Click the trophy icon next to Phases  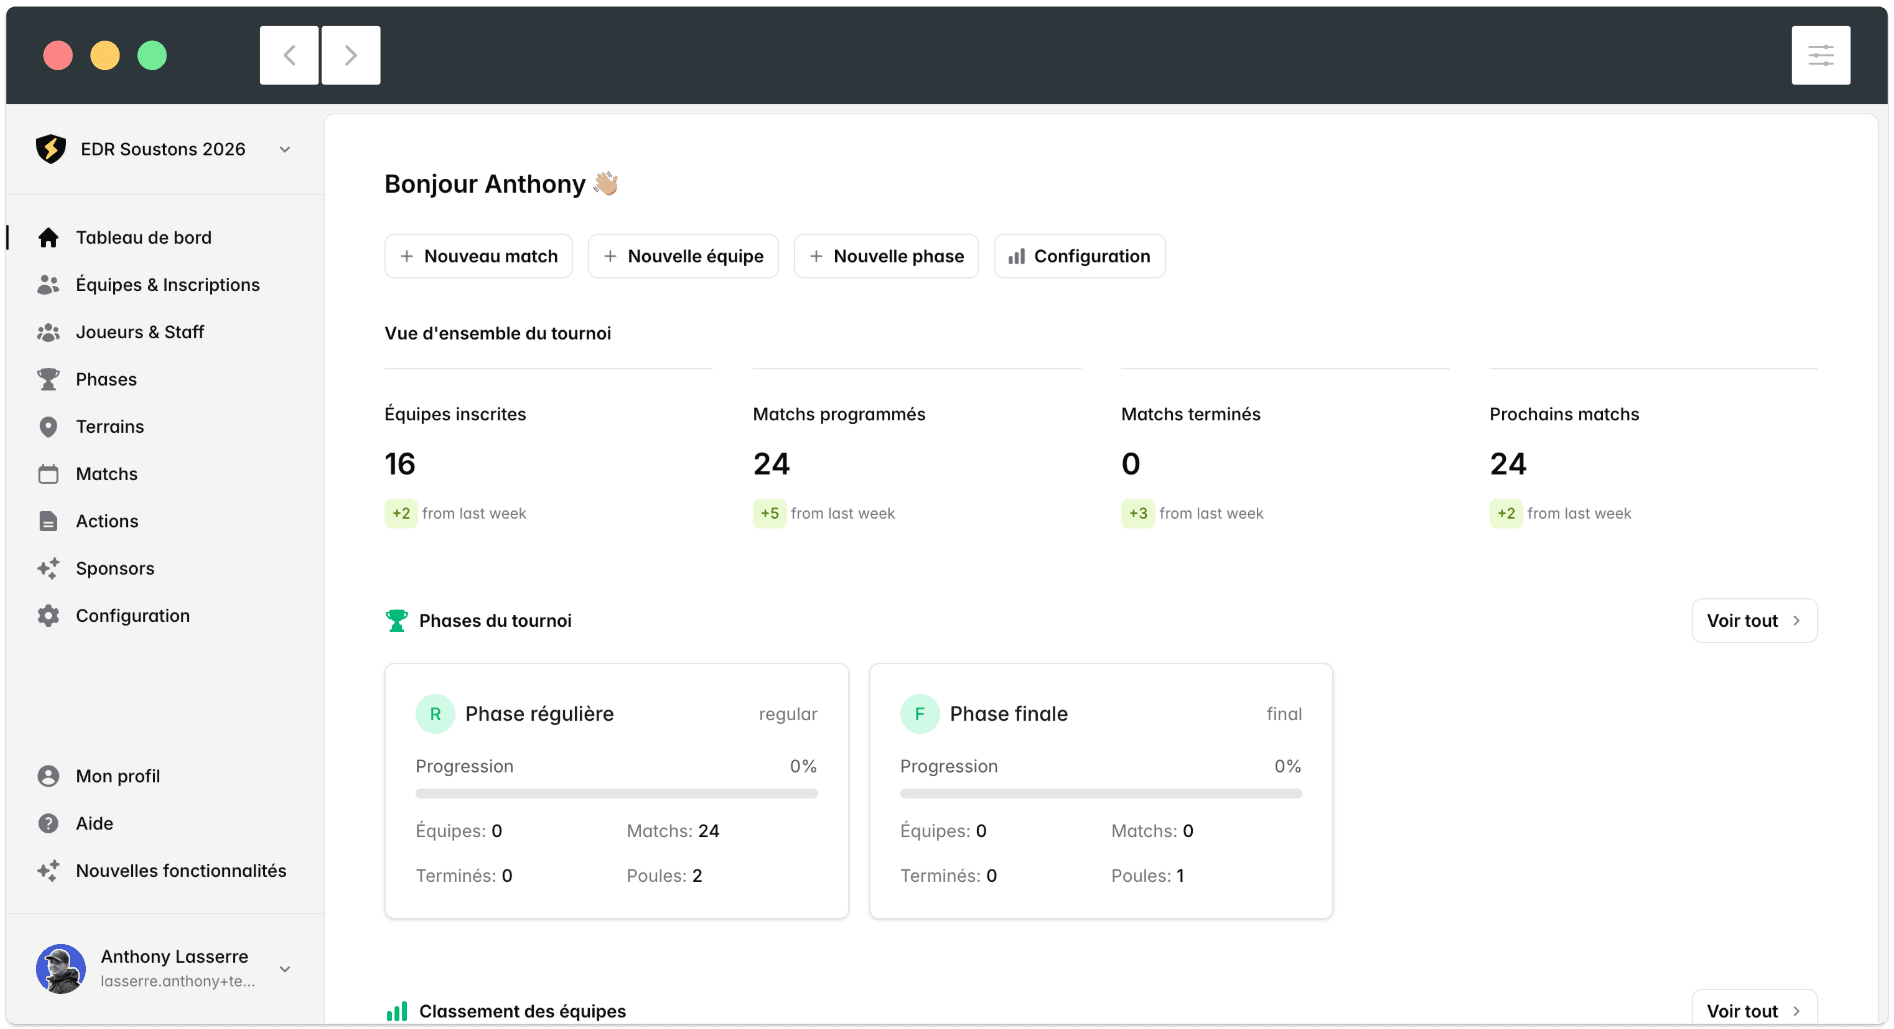[48, 379]
